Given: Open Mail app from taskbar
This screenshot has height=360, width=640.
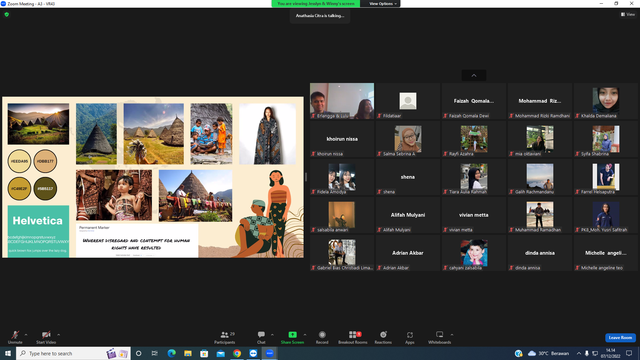Looking at the screenshot, I should tap(220, 353).
